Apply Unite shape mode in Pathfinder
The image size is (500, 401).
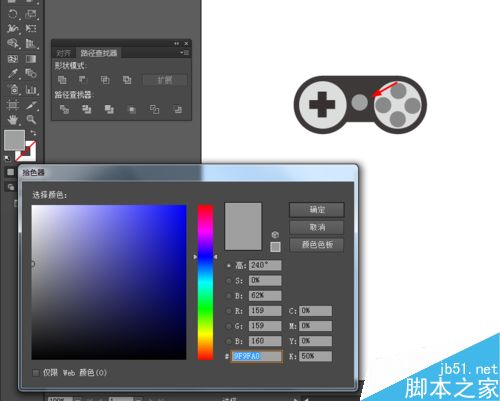click(62, 80)
